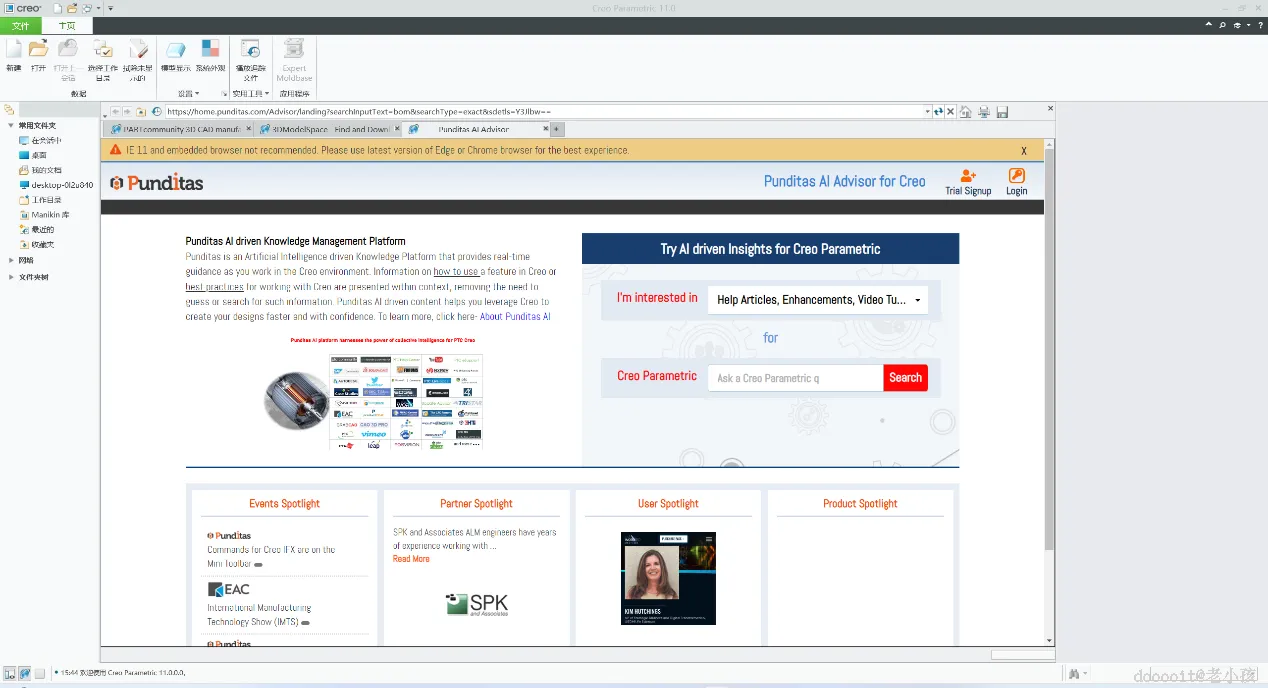The height and width of the screenshot is (688, 1268).
Task: Click the Trial Signup icon
Action: [968, 176]
